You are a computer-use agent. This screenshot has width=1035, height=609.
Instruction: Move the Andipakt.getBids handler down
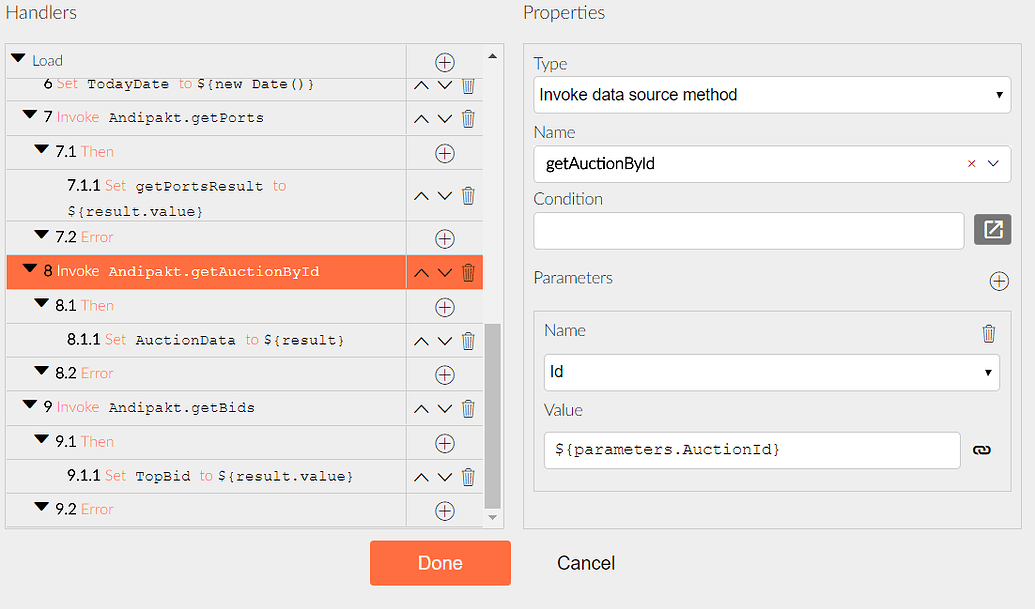(445, 408)
